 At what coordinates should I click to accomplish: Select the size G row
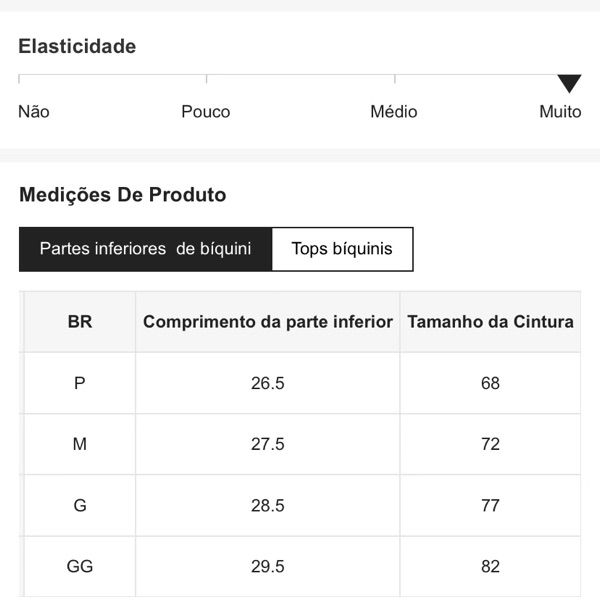coord(80,505)
